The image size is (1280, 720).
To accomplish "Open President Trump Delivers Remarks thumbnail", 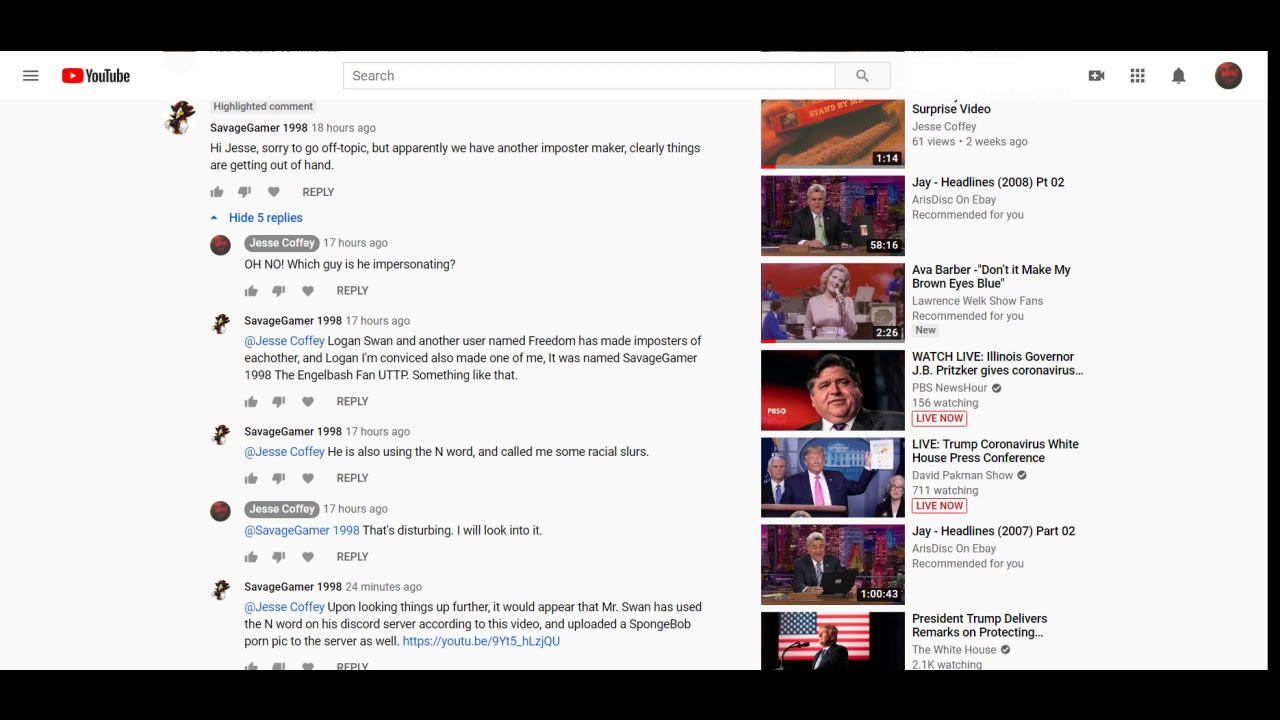I will 833,640.
